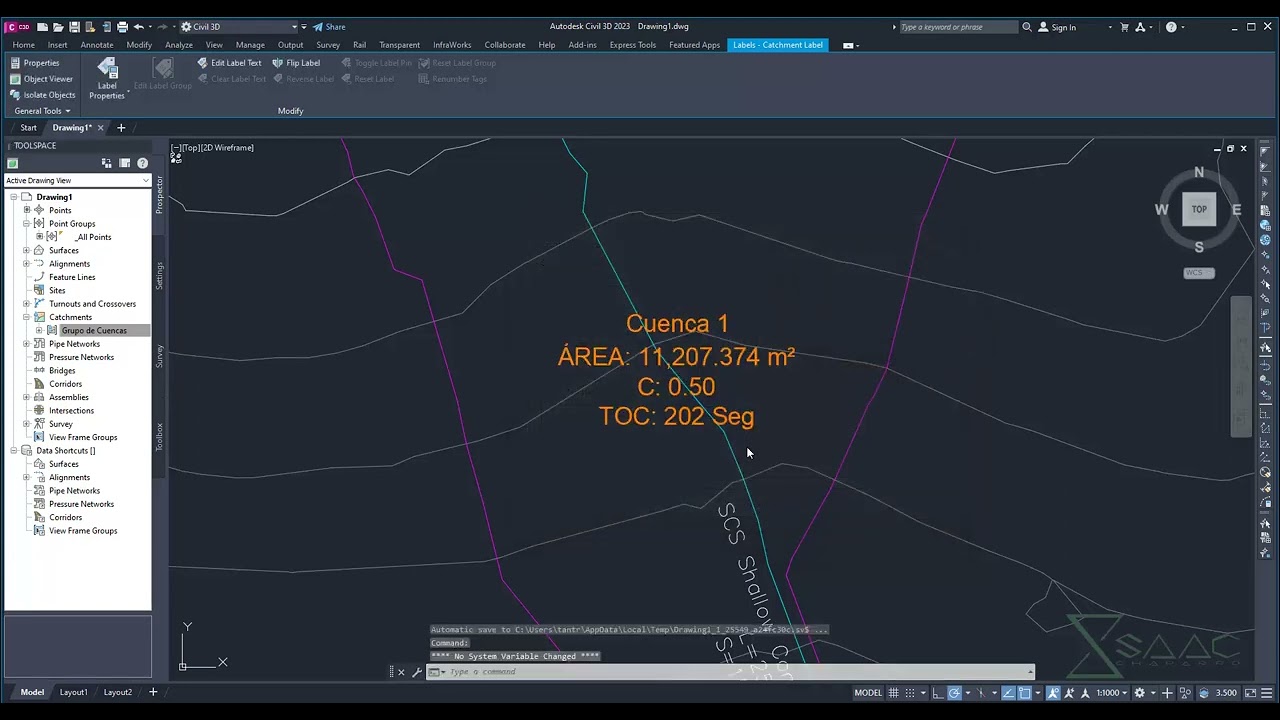
Task: Click the Clean Screen icon in status bar
Action: [1250, 693]
